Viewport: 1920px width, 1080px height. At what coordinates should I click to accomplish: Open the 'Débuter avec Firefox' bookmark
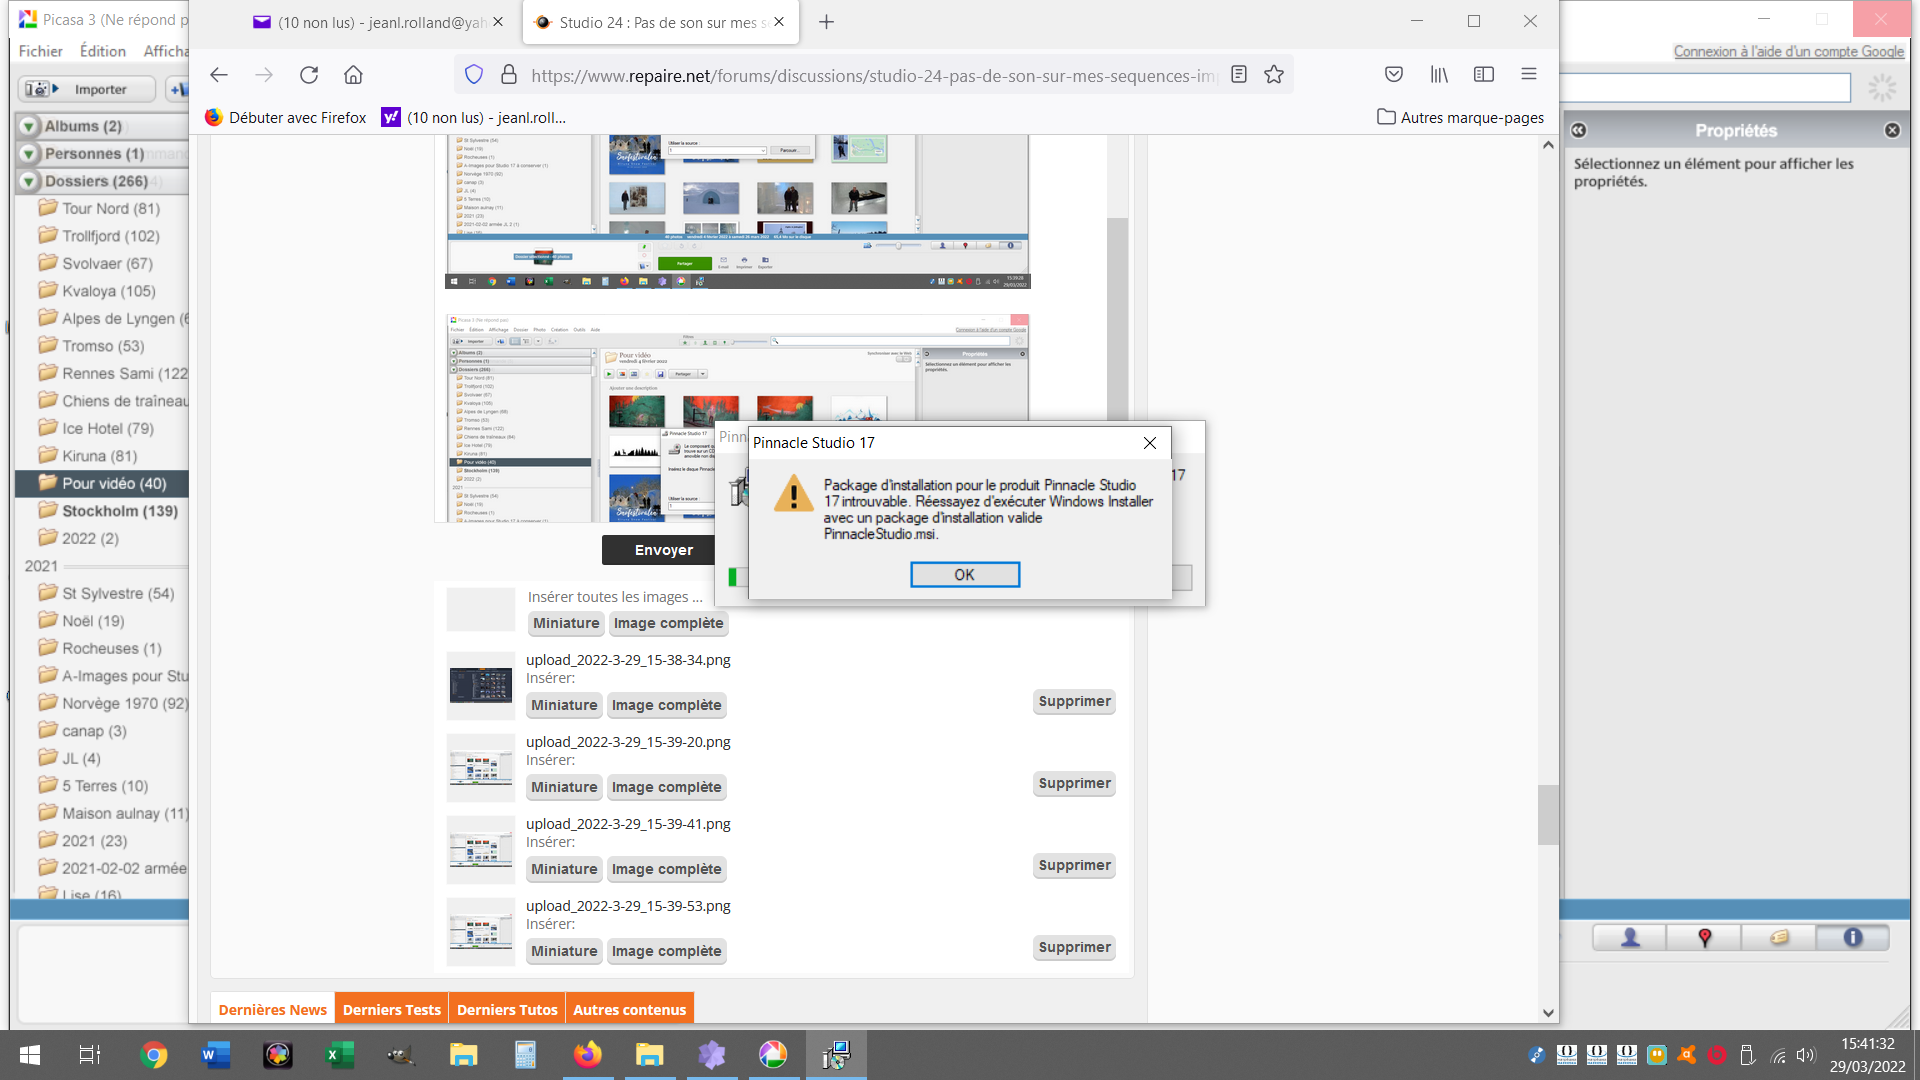click(286, 118)
